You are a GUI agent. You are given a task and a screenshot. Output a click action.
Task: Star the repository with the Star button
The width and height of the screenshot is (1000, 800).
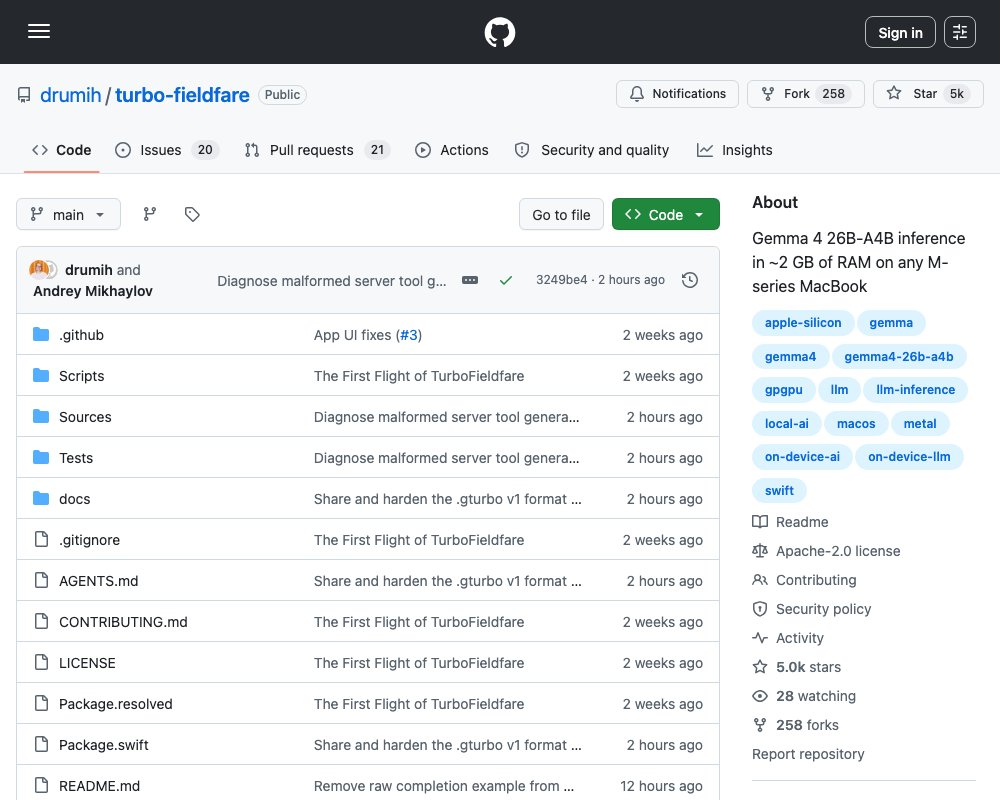click(928, 94)
